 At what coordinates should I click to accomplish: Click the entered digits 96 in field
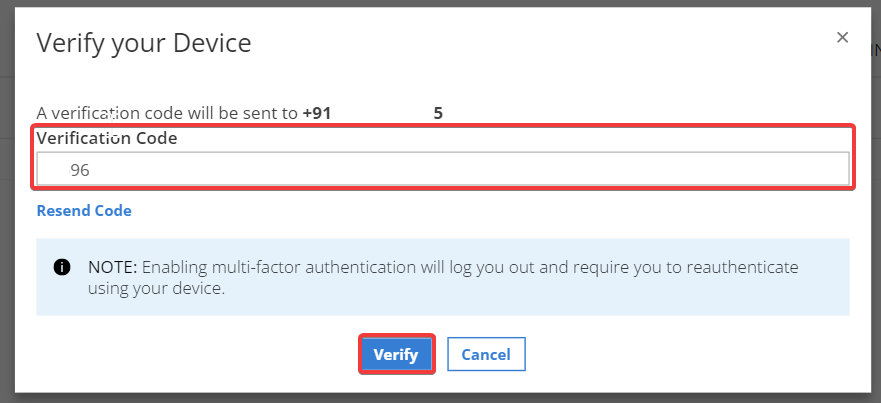(x=80, y=170)
